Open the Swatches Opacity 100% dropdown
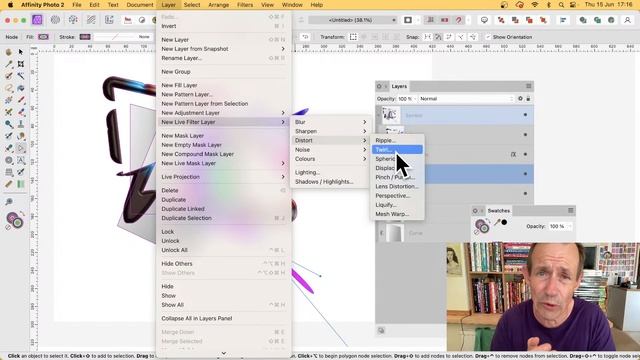 point(560,226)
